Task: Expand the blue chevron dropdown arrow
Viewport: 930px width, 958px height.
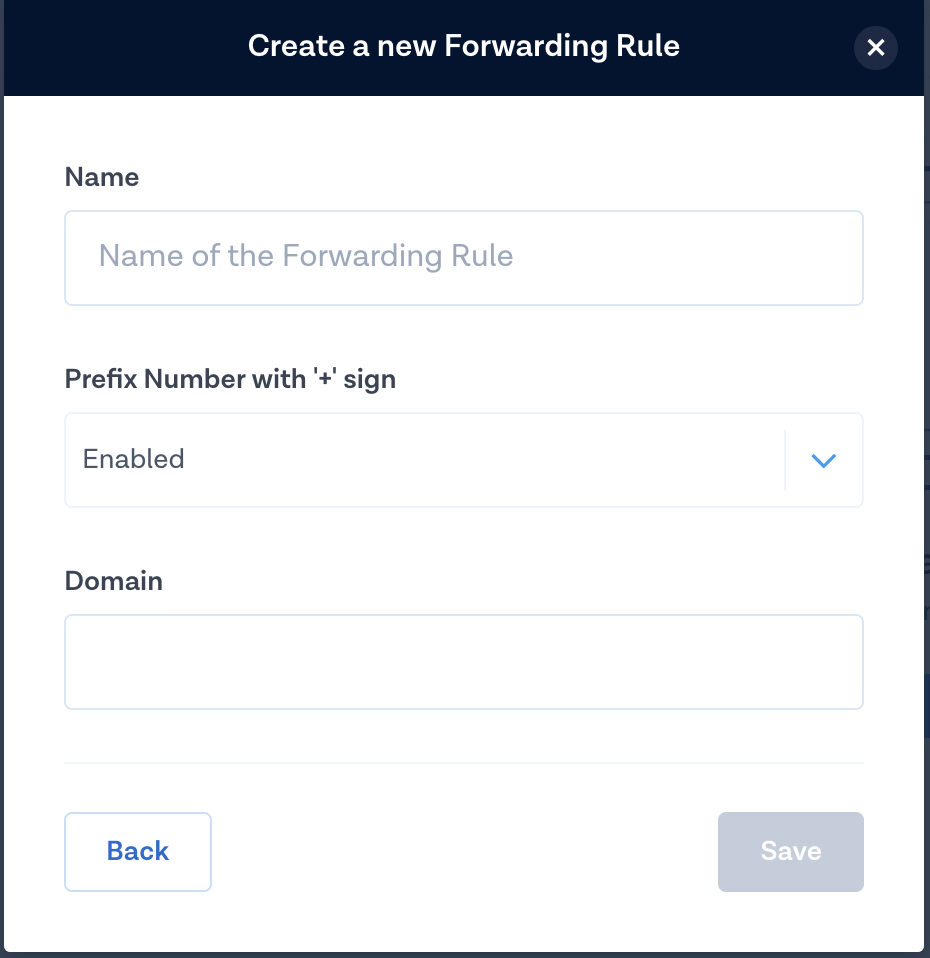Action: 823,460
